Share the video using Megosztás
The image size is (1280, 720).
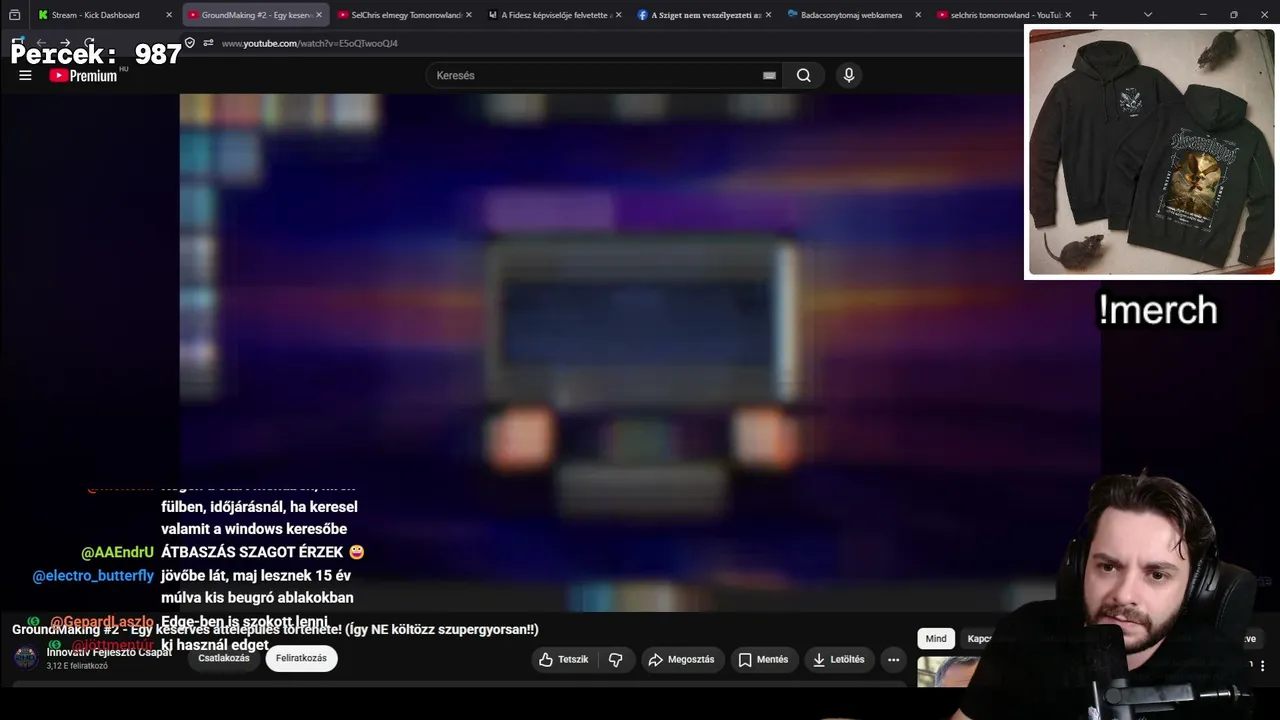tap(682, 659)
